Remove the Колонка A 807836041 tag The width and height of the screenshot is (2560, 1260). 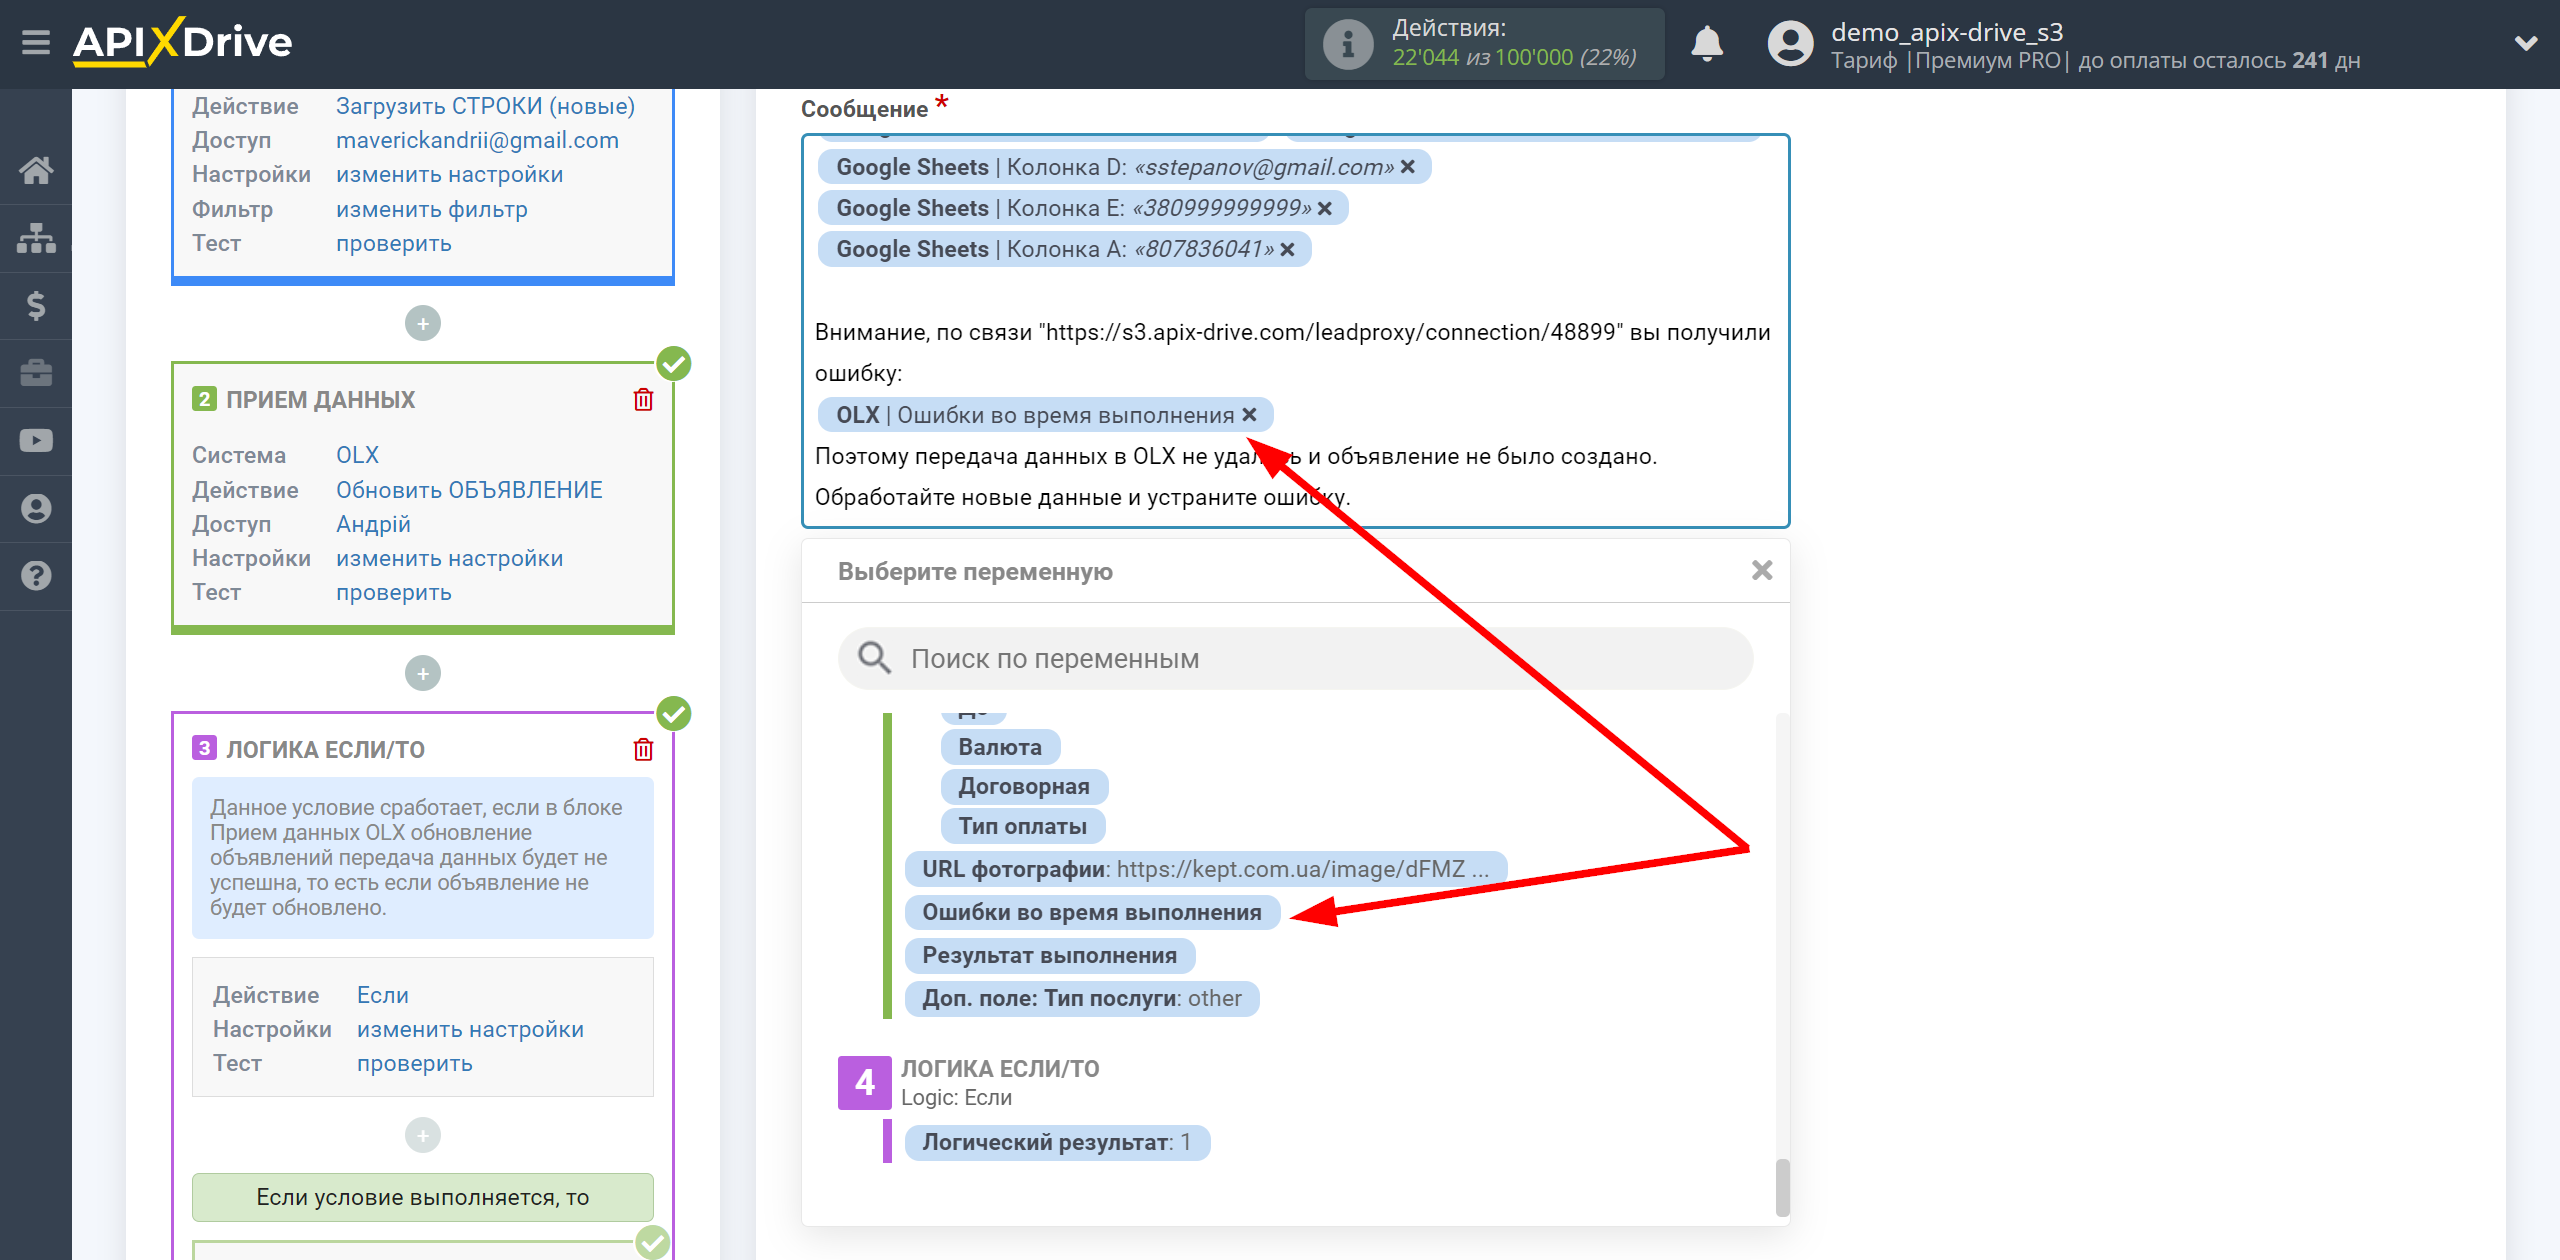click(x=1288, y=249)
